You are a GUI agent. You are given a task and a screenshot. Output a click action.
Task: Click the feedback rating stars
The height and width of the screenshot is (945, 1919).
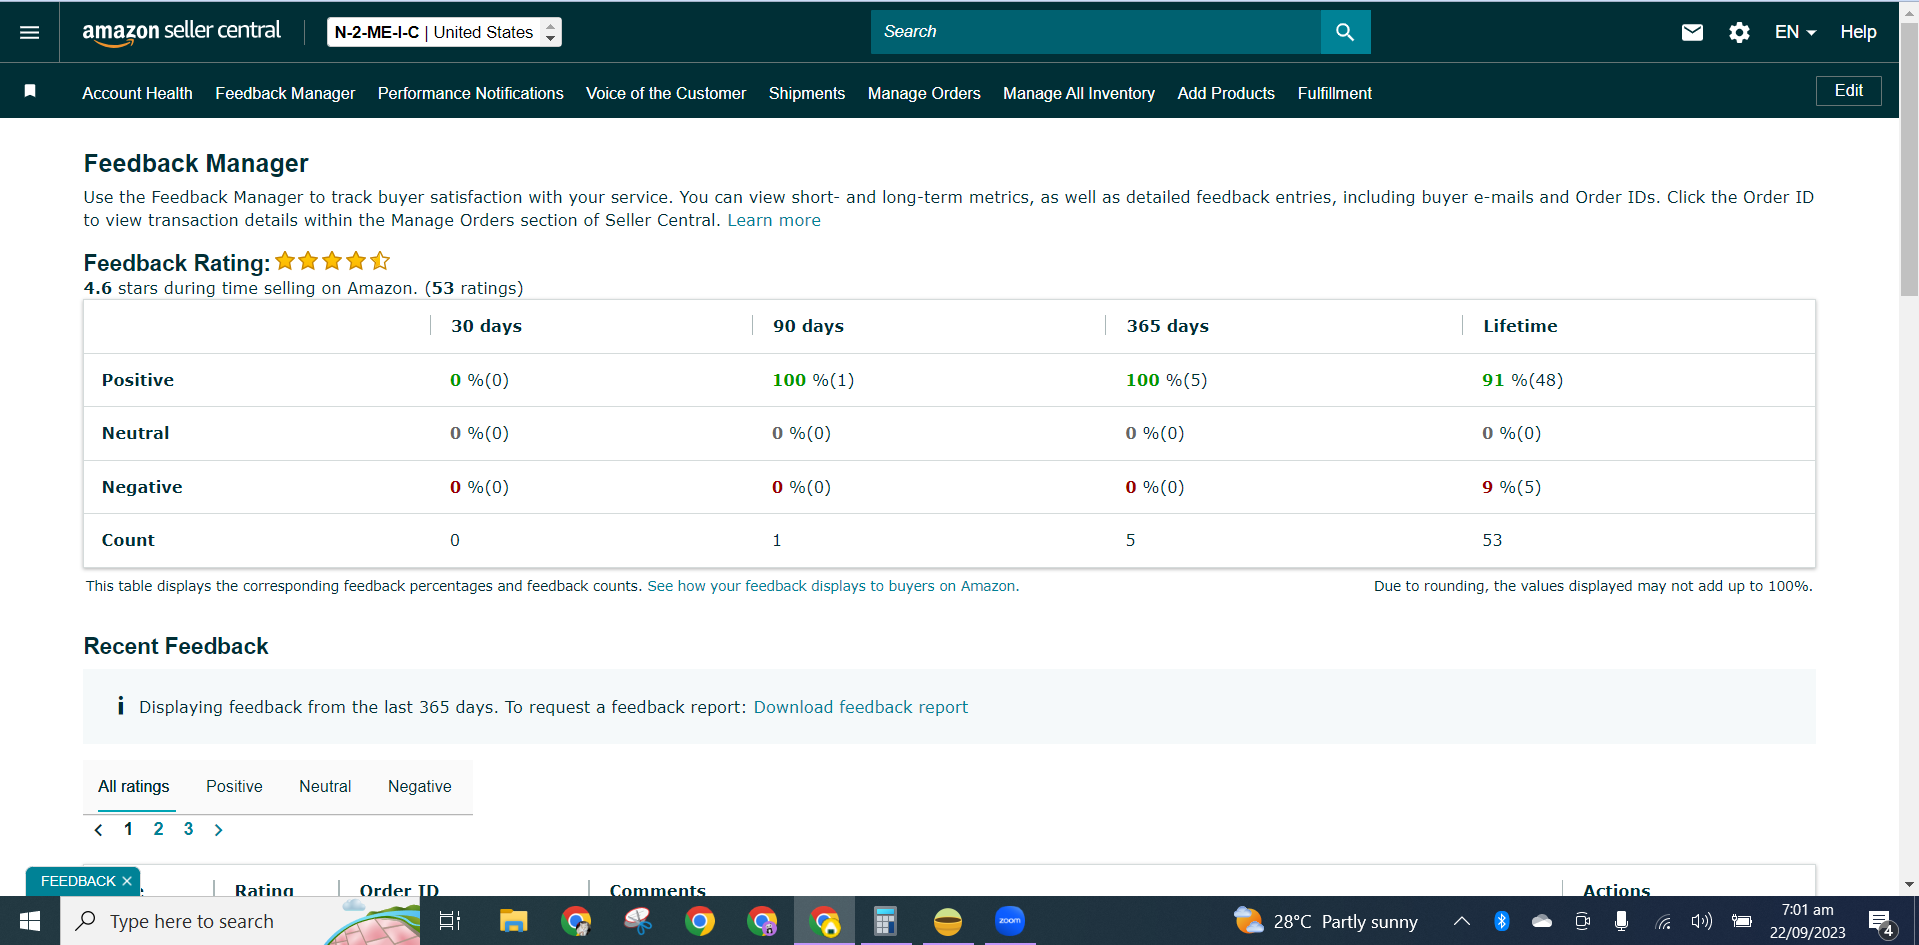(332, 261)
